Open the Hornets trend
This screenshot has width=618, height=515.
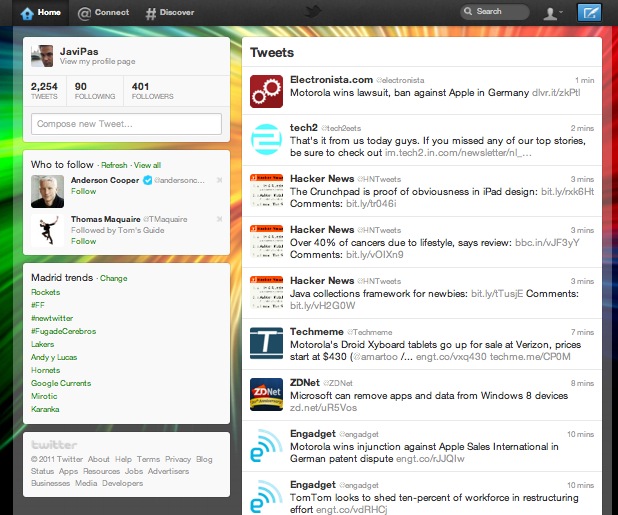click(46, 370)
